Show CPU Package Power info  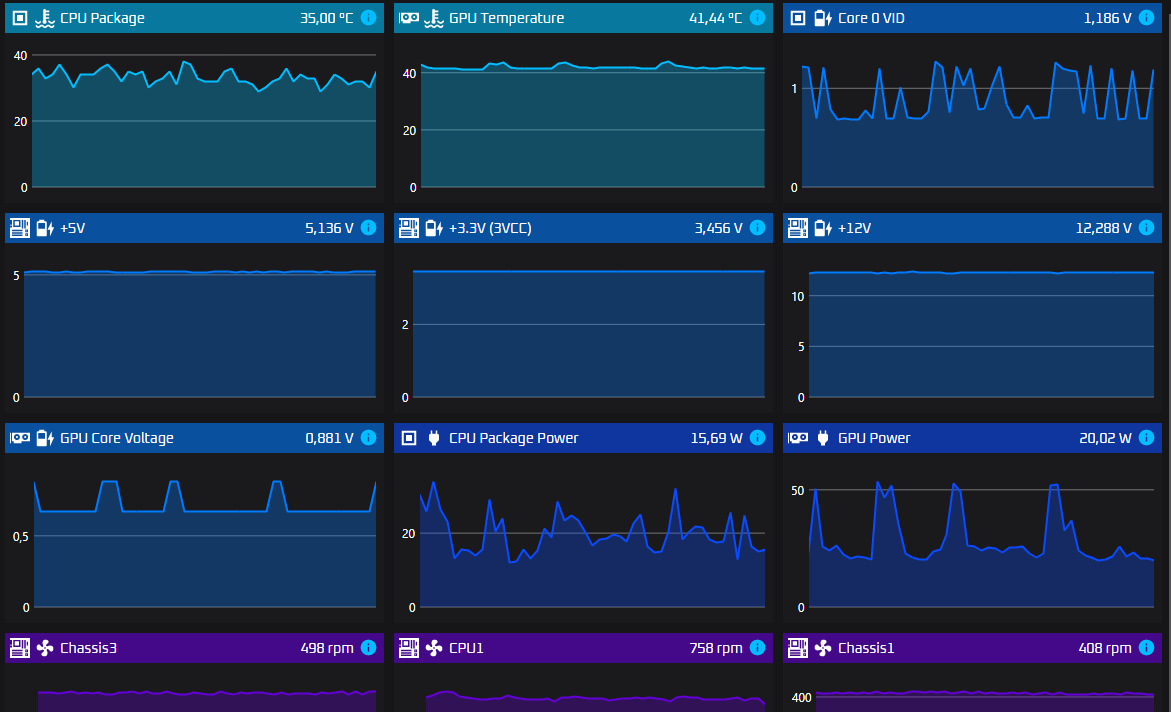757,438
